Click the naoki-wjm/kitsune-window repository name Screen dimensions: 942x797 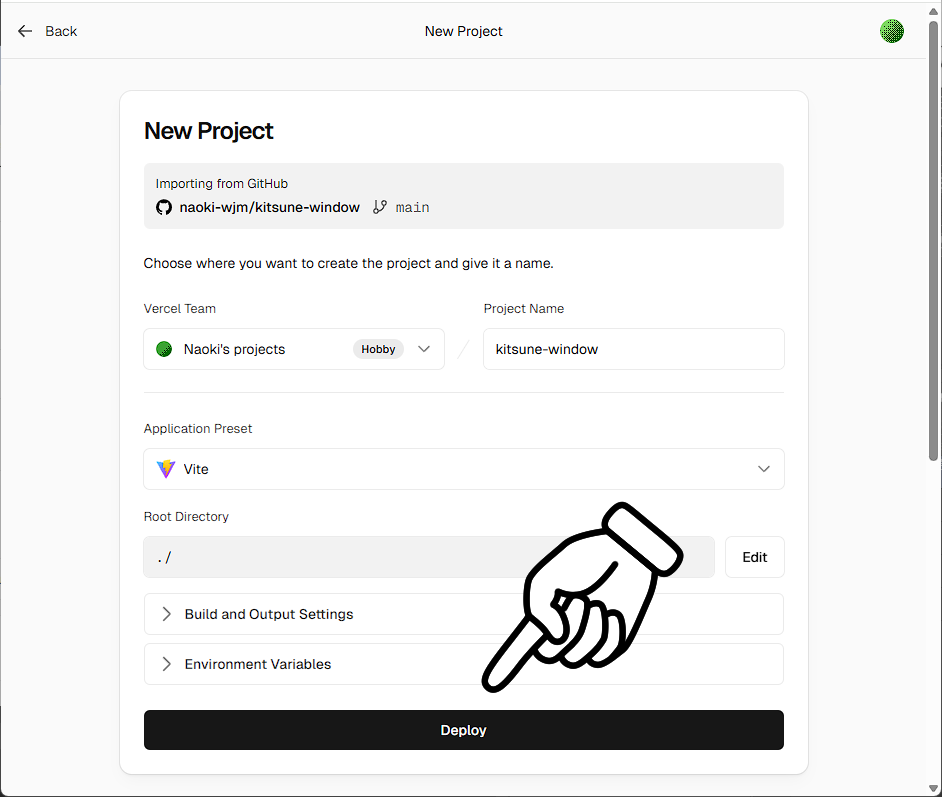[x=269, y=207]
